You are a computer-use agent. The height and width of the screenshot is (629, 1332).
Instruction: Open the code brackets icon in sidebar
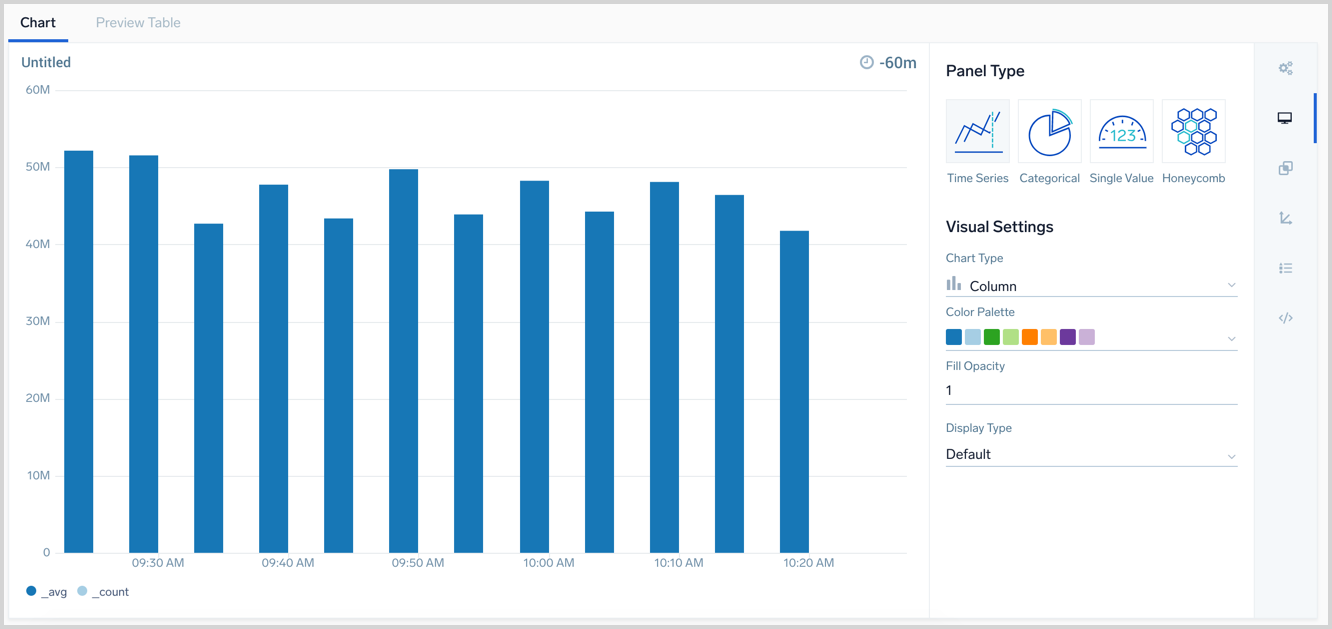pyautogui.click(x=1285, y=318)
